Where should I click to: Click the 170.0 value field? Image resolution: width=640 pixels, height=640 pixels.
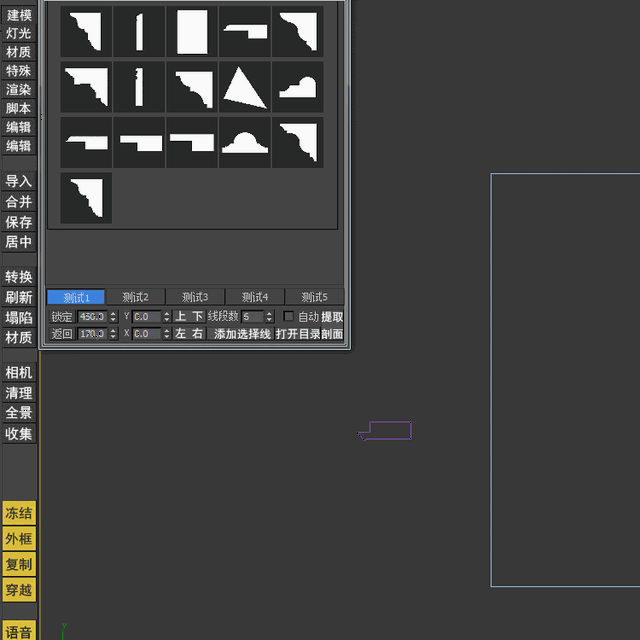tap(93, 334)
